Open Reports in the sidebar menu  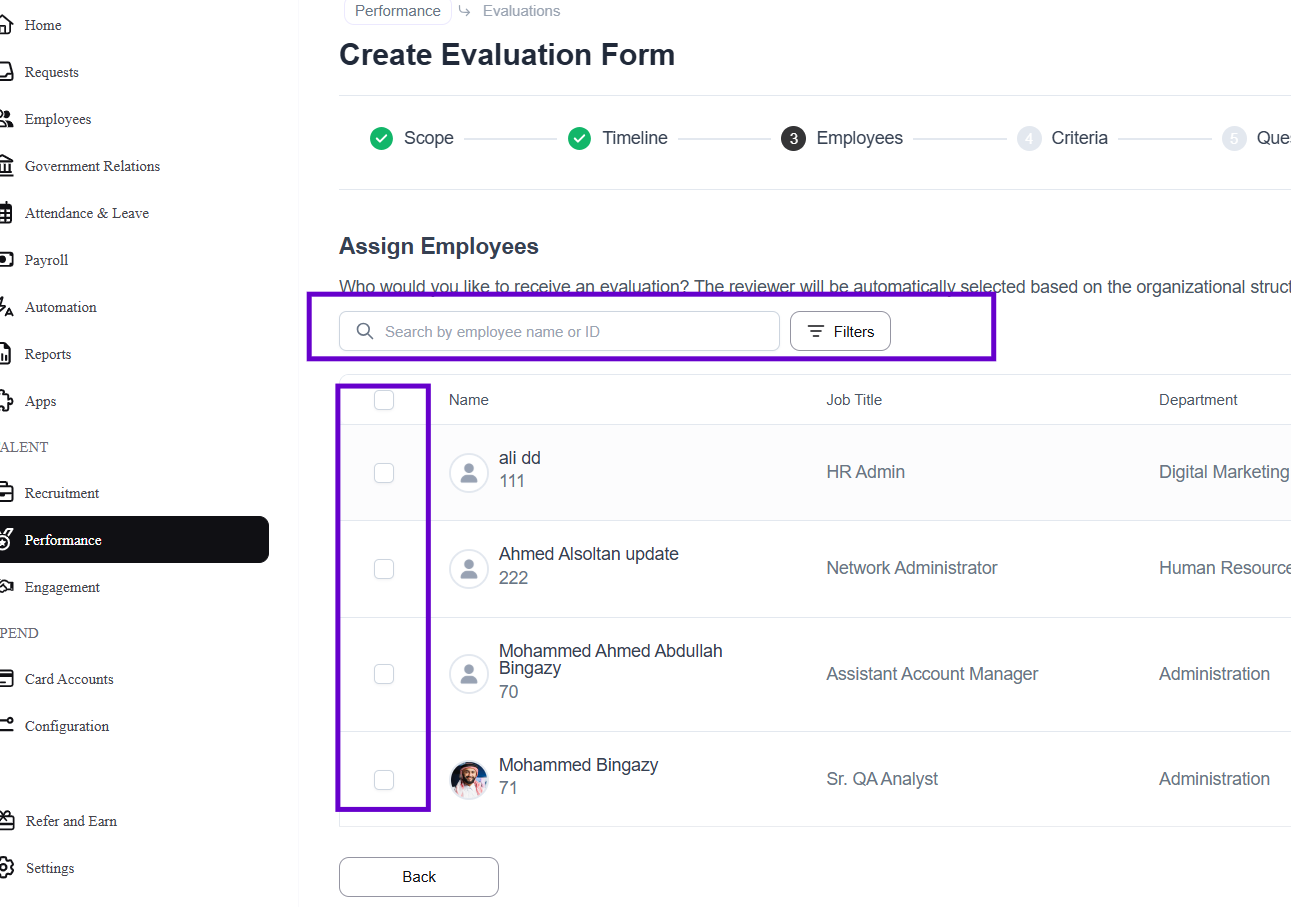[47, 354]
